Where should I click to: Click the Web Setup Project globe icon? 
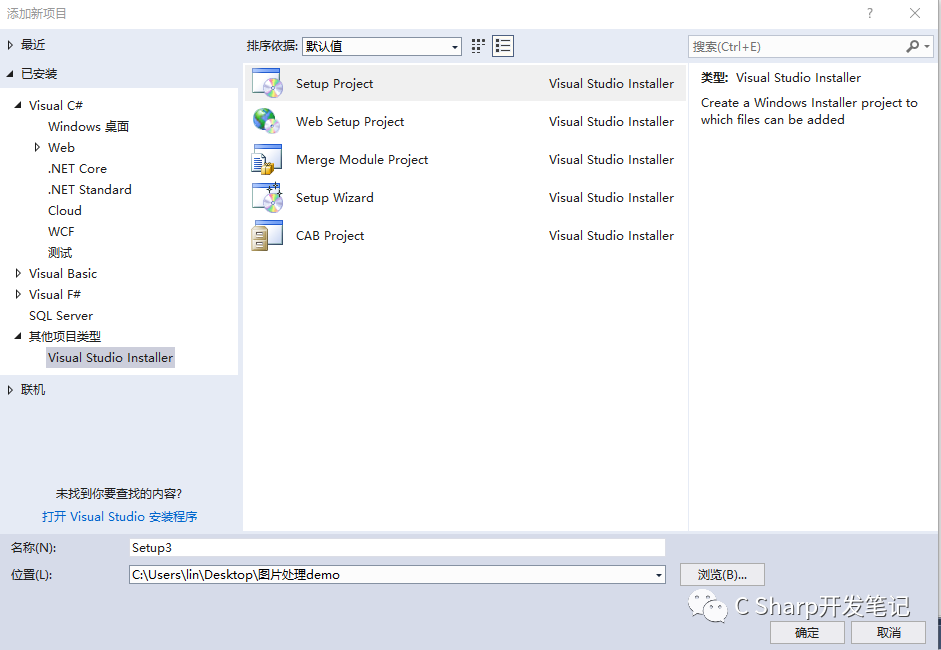[x=267, y=121]
